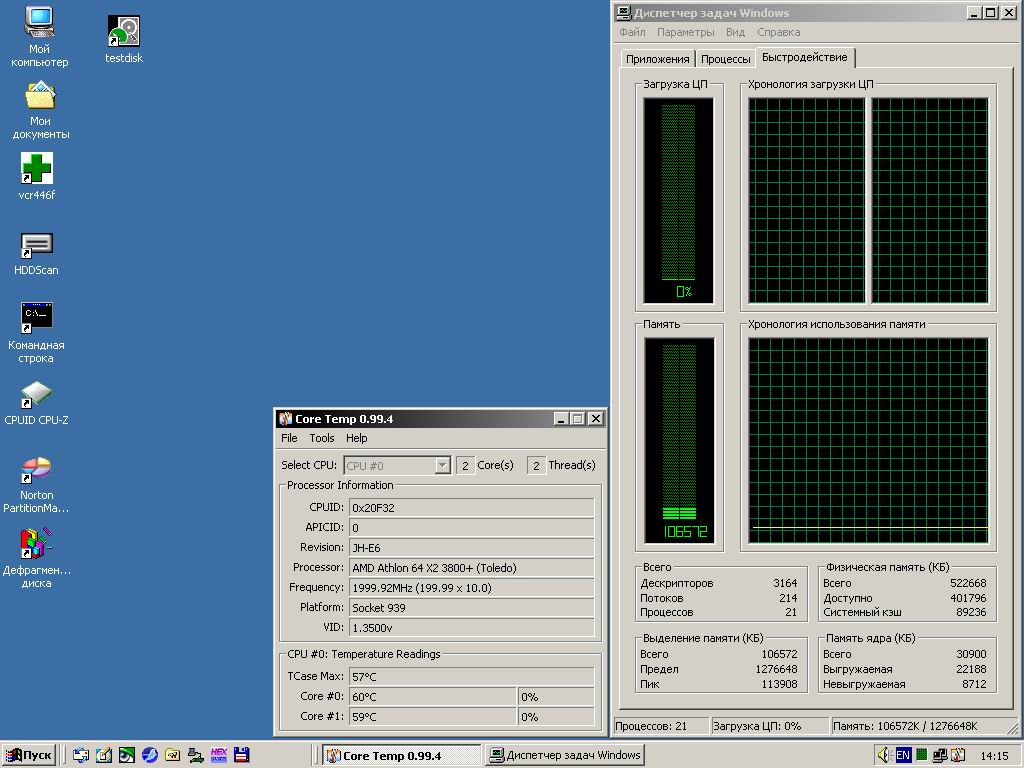Switch to the Процессы tab
The height and width of the screenshot is (768, 1024).
pyautogui.click(x=726, y=59)
